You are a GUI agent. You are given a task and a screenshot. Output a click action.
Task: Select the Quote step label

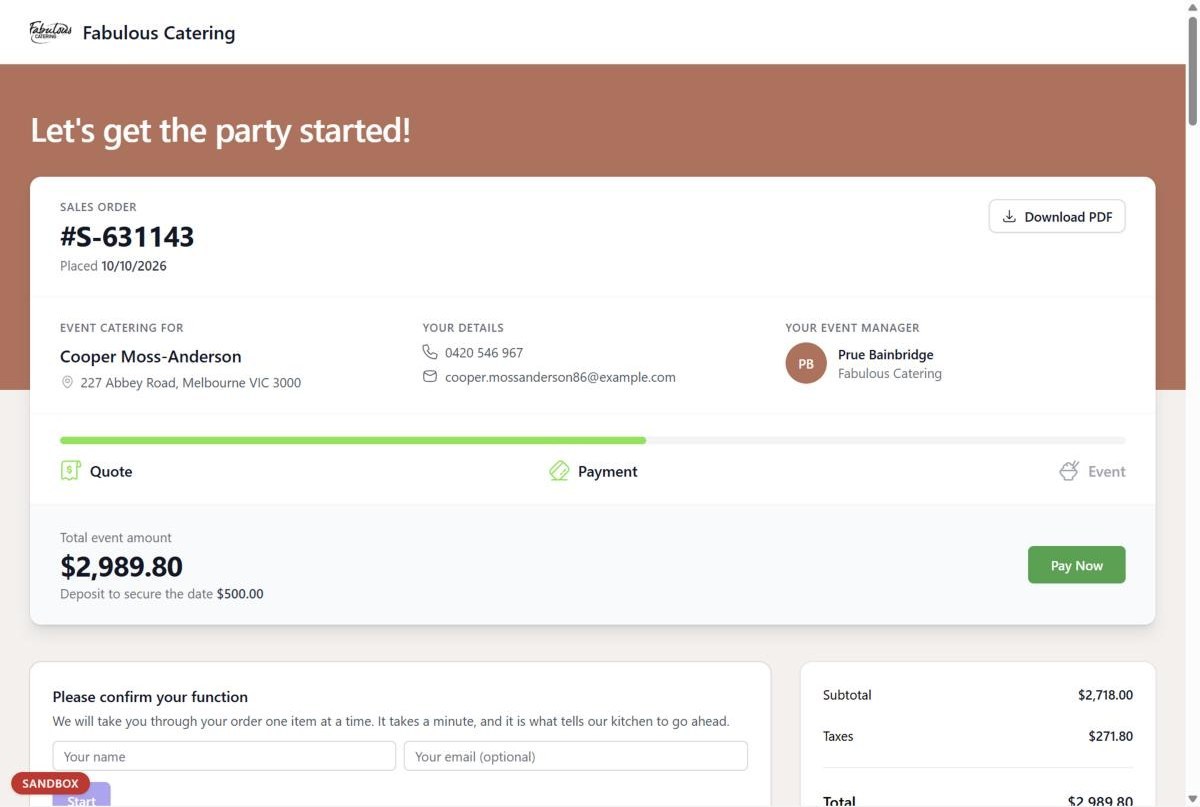click(111, 471)
